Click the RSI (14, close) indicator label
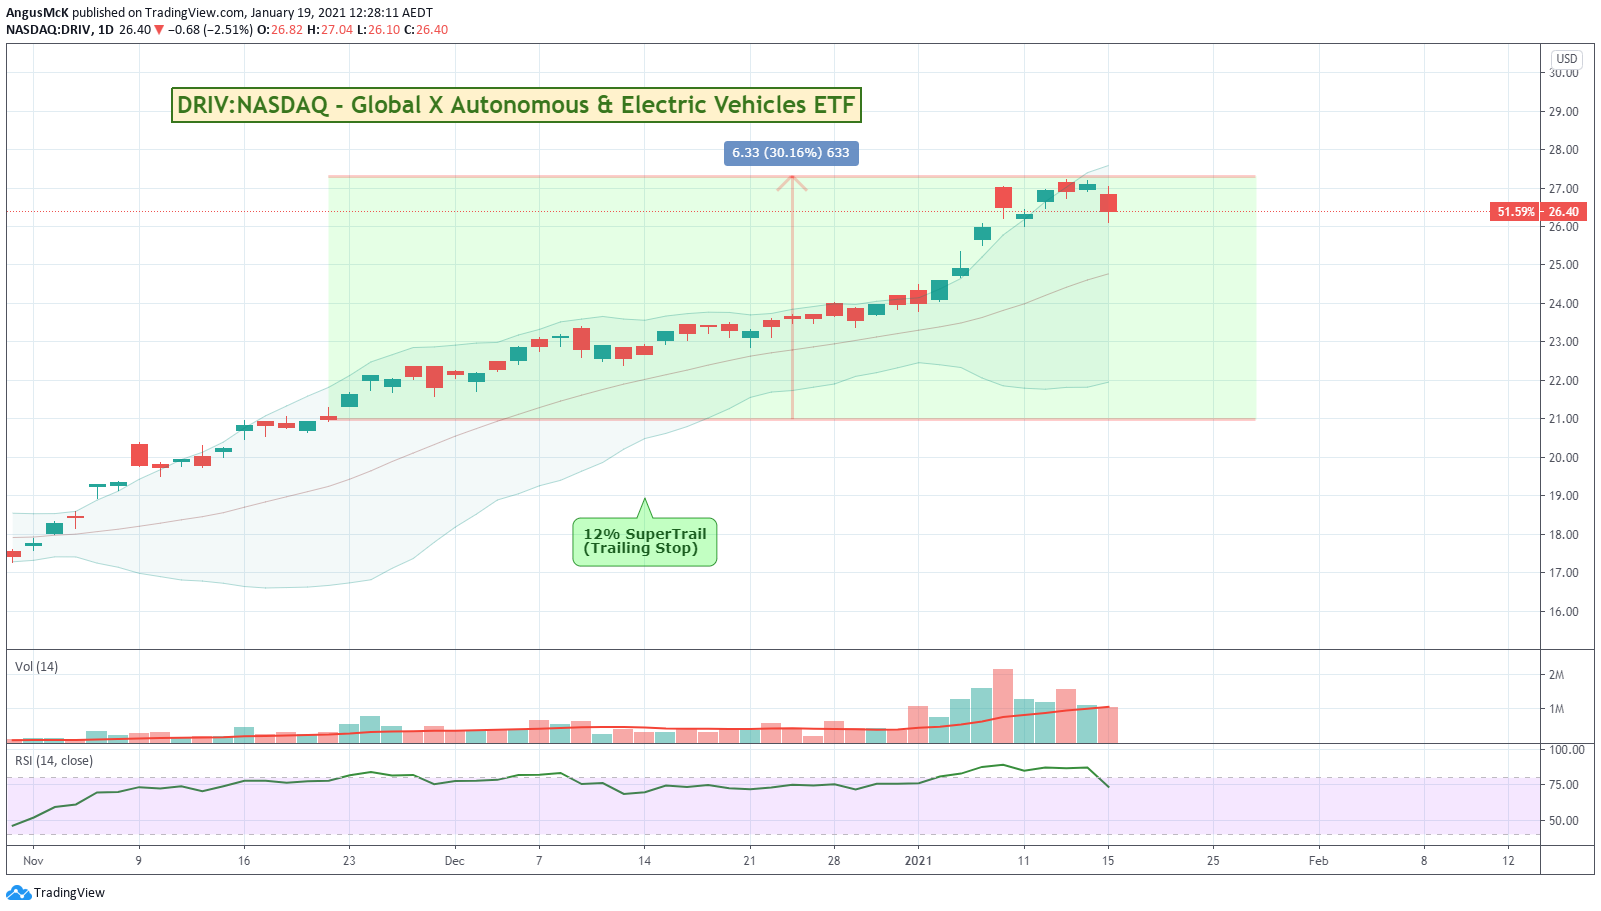1601x911 pixels. [x=54, y=761]
